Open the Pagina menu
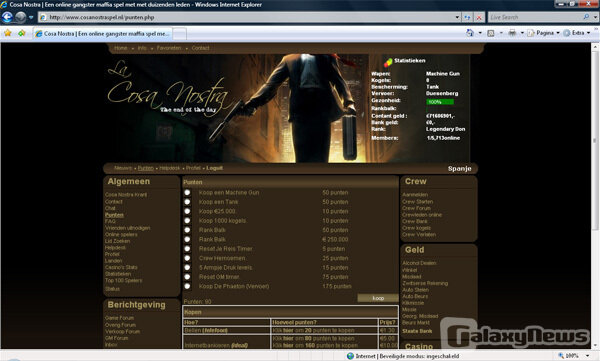The height and width of the screenshot is (361, 600). pos(543,33)
